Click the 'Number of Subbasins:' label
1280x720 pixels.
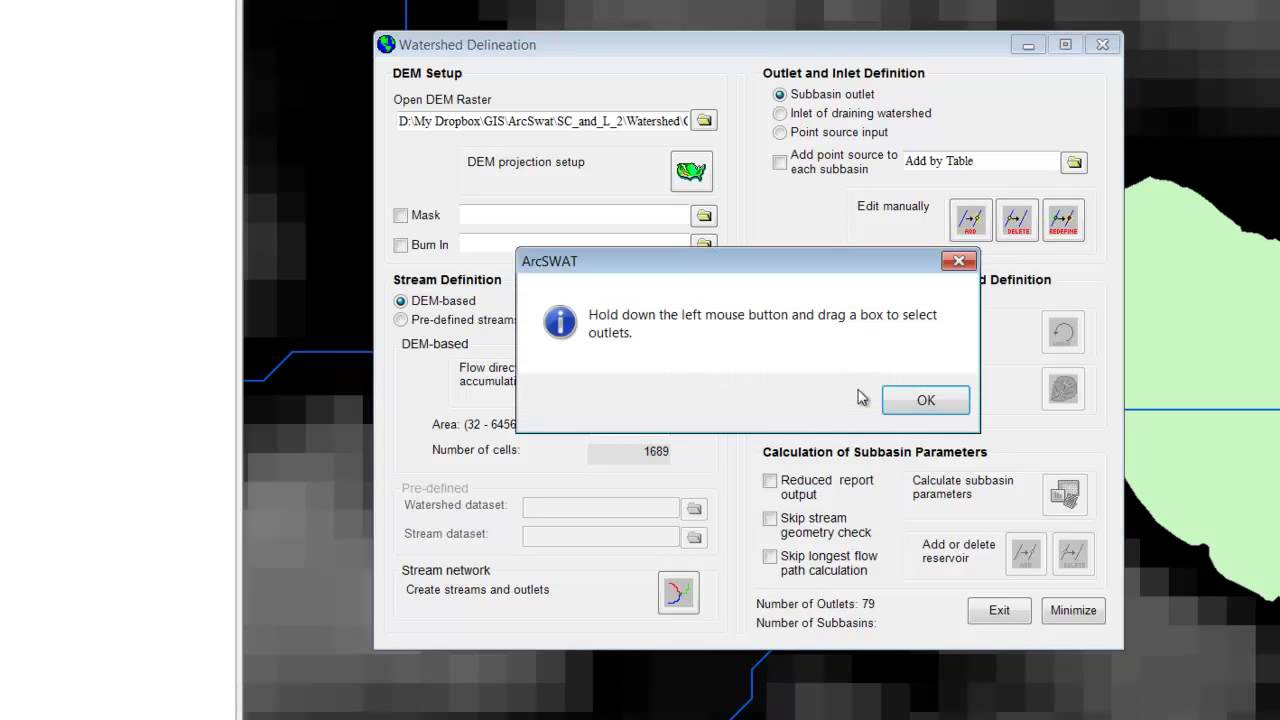pos(816,623)
